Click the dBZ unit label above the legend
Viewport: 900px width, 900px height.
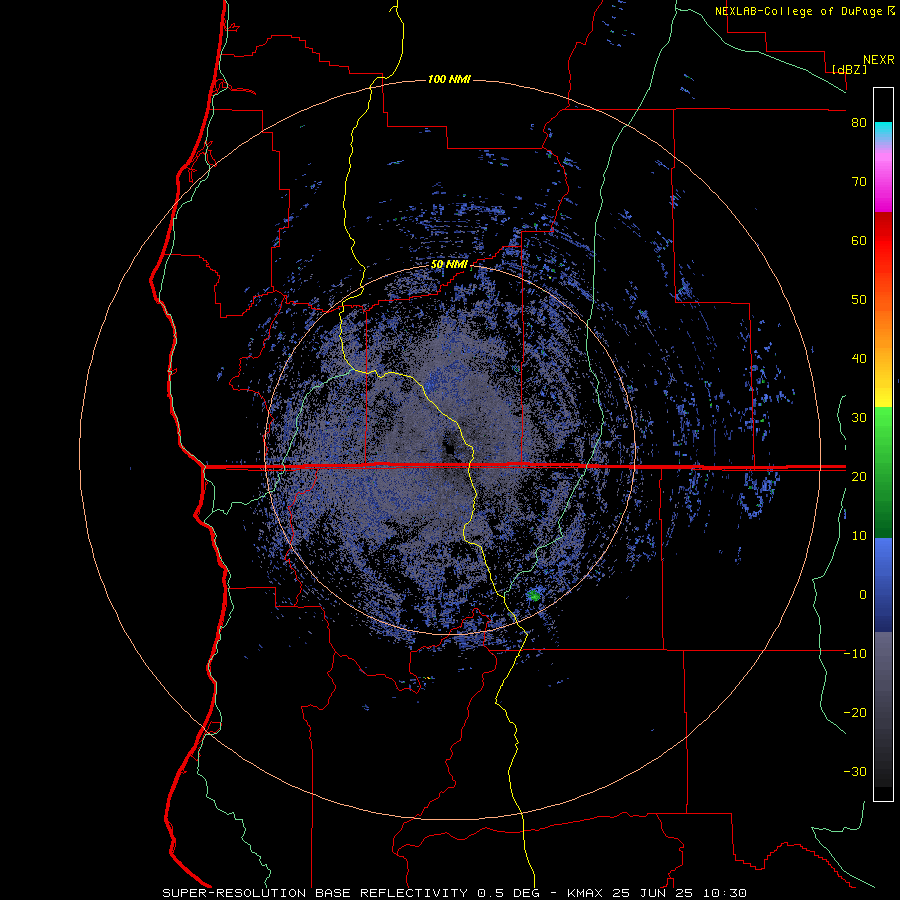[x=849, y=69]
